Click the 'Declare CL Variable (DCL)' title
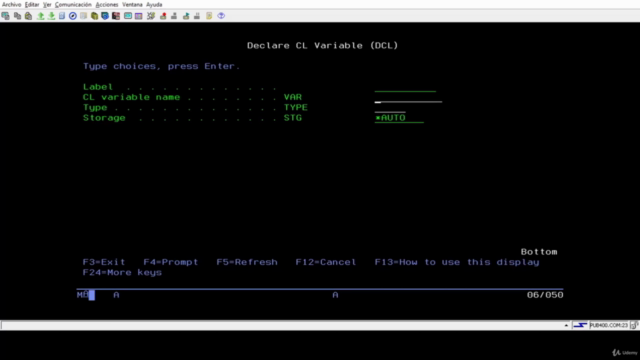640x360 pixels. click(x=322, y=45)
